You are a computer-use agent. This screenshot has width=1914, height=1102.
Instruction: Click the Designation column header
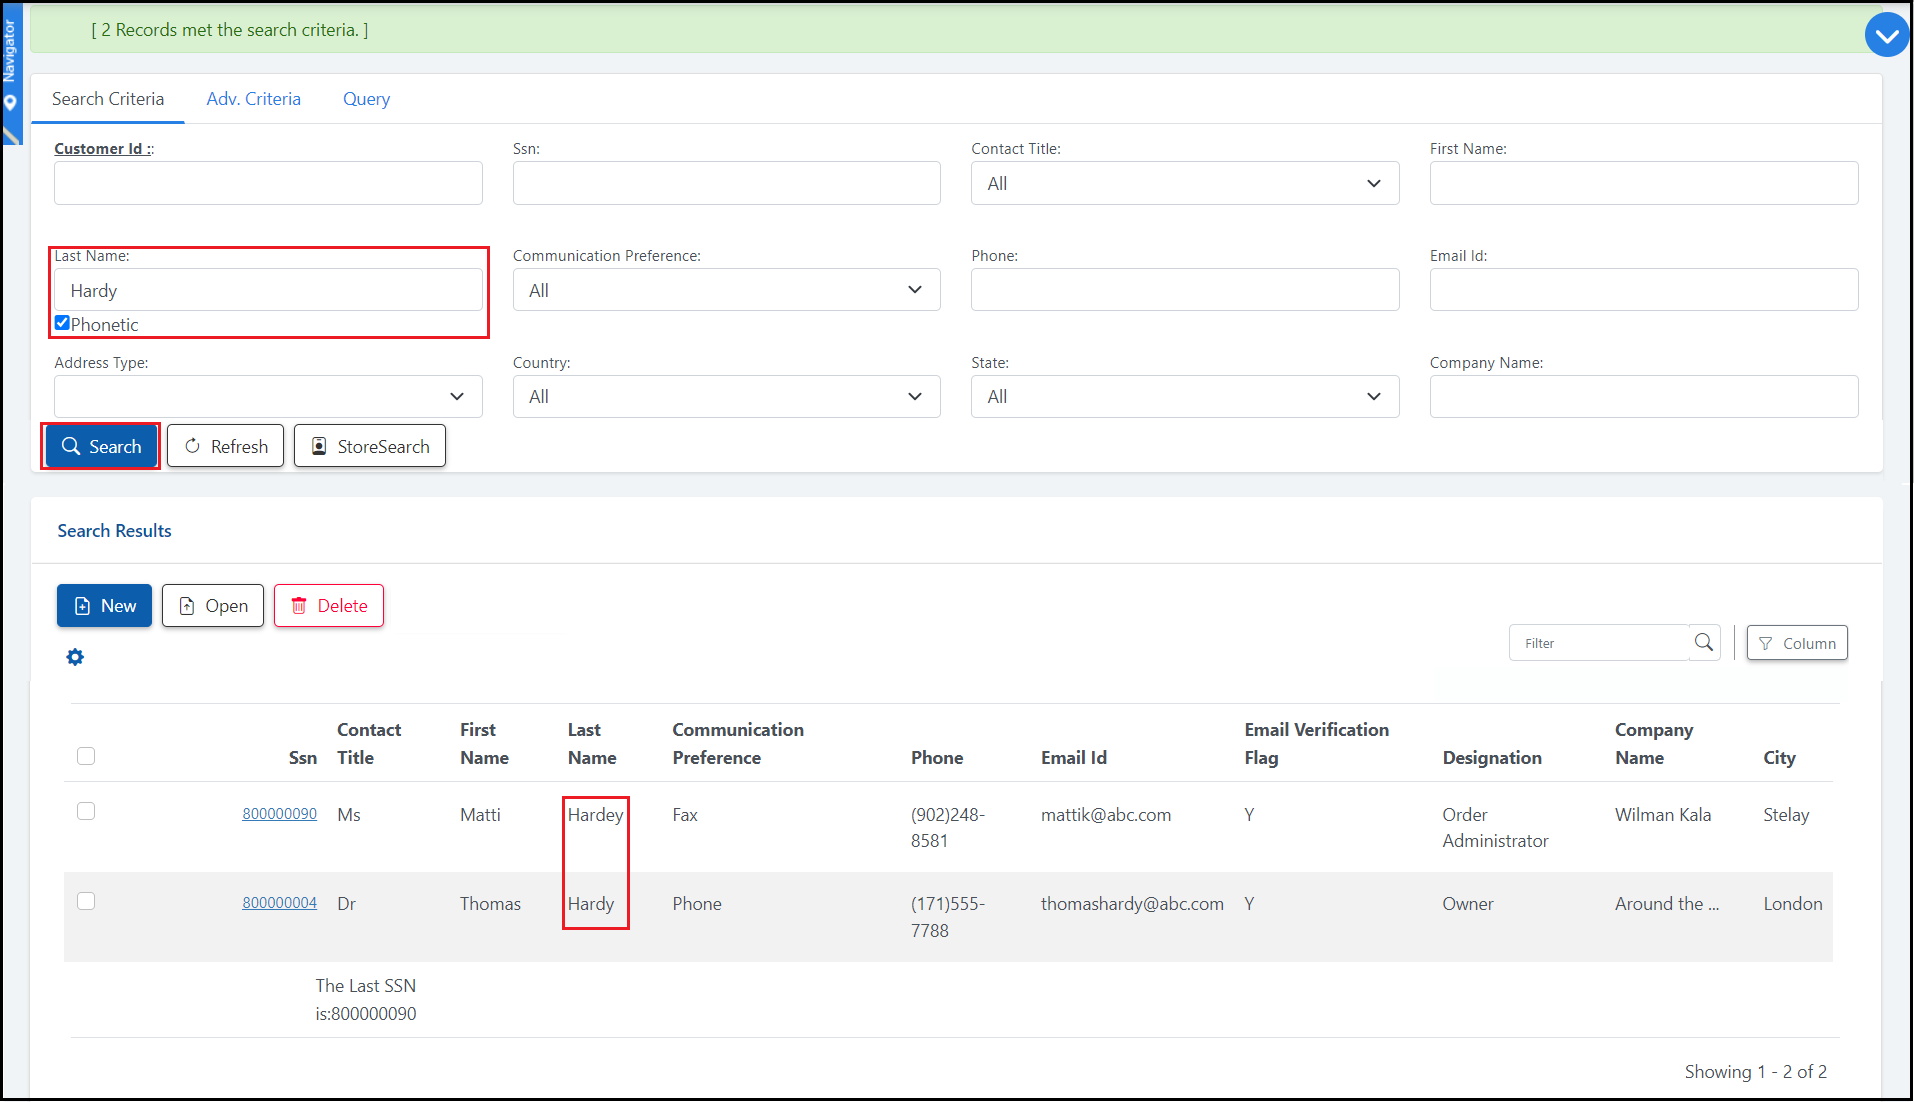(x=1492, y=758)
